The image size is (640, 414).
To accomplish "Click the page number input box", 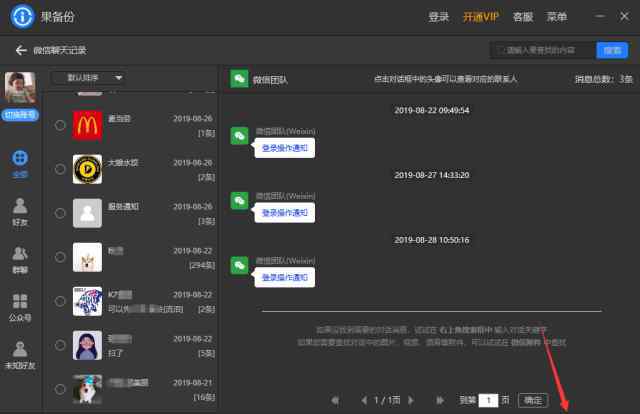I will tap(488, 400).
